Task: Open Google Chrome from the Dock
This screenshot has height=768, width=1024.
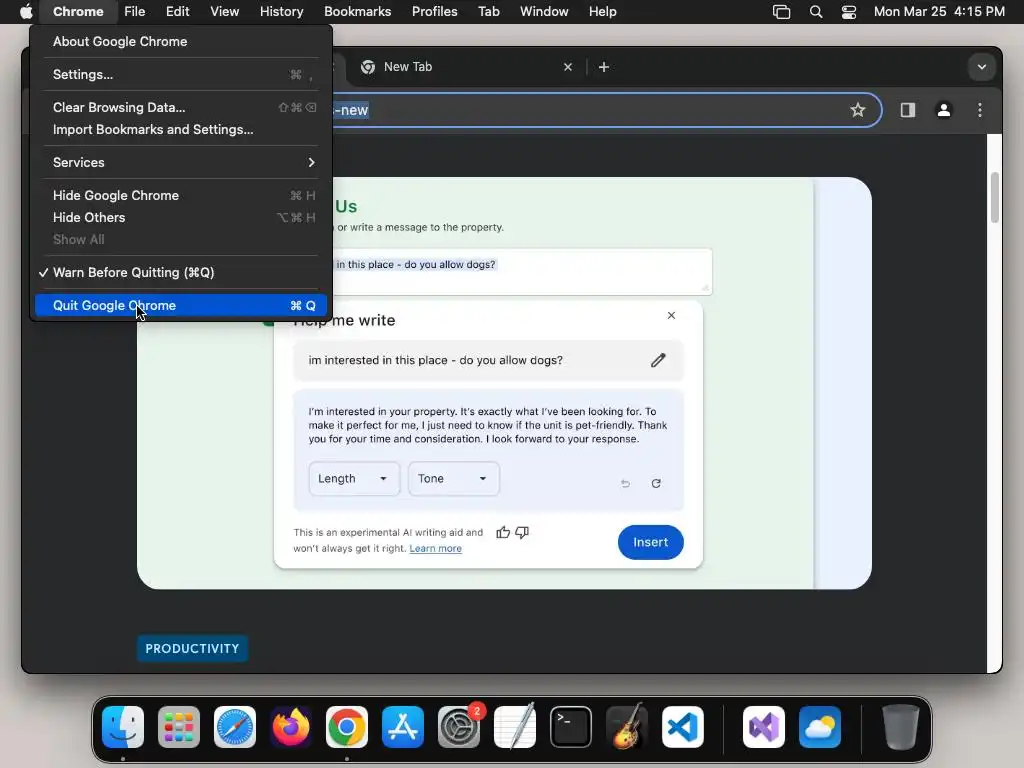Action: (347, 727)
